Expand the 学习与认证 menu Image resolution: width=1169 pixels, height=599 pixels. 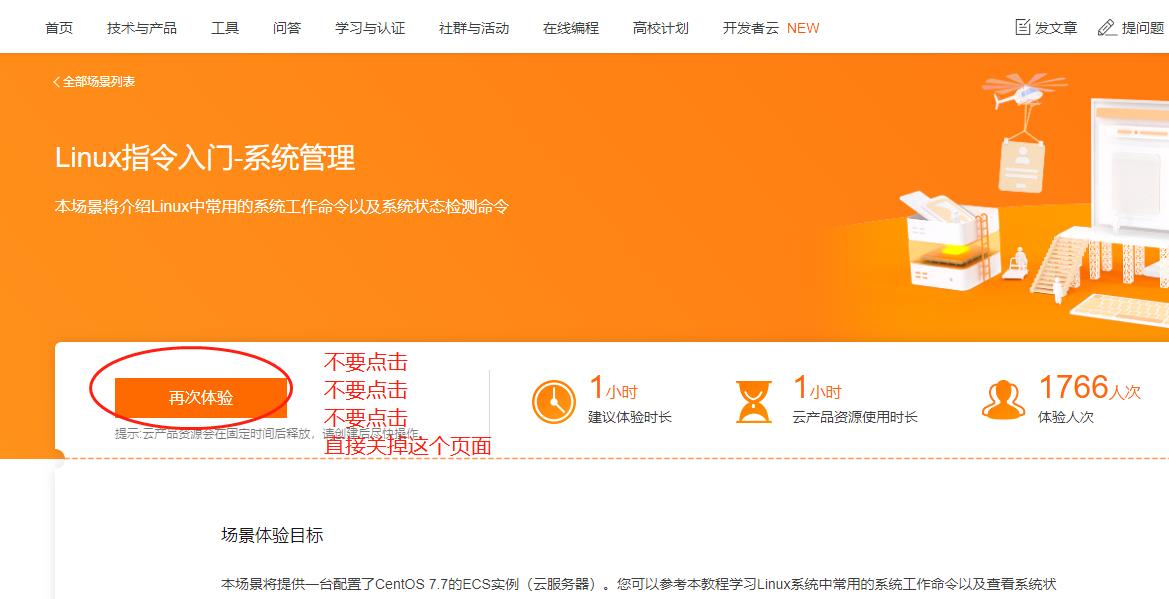(370, 28)
